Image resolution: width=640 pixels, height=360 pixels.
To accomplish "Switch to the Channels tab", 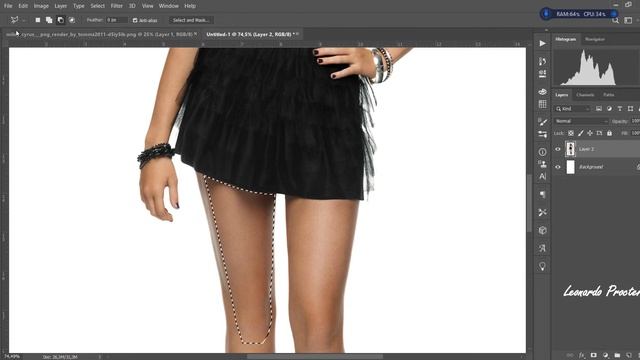I will (x=585, y=95).
